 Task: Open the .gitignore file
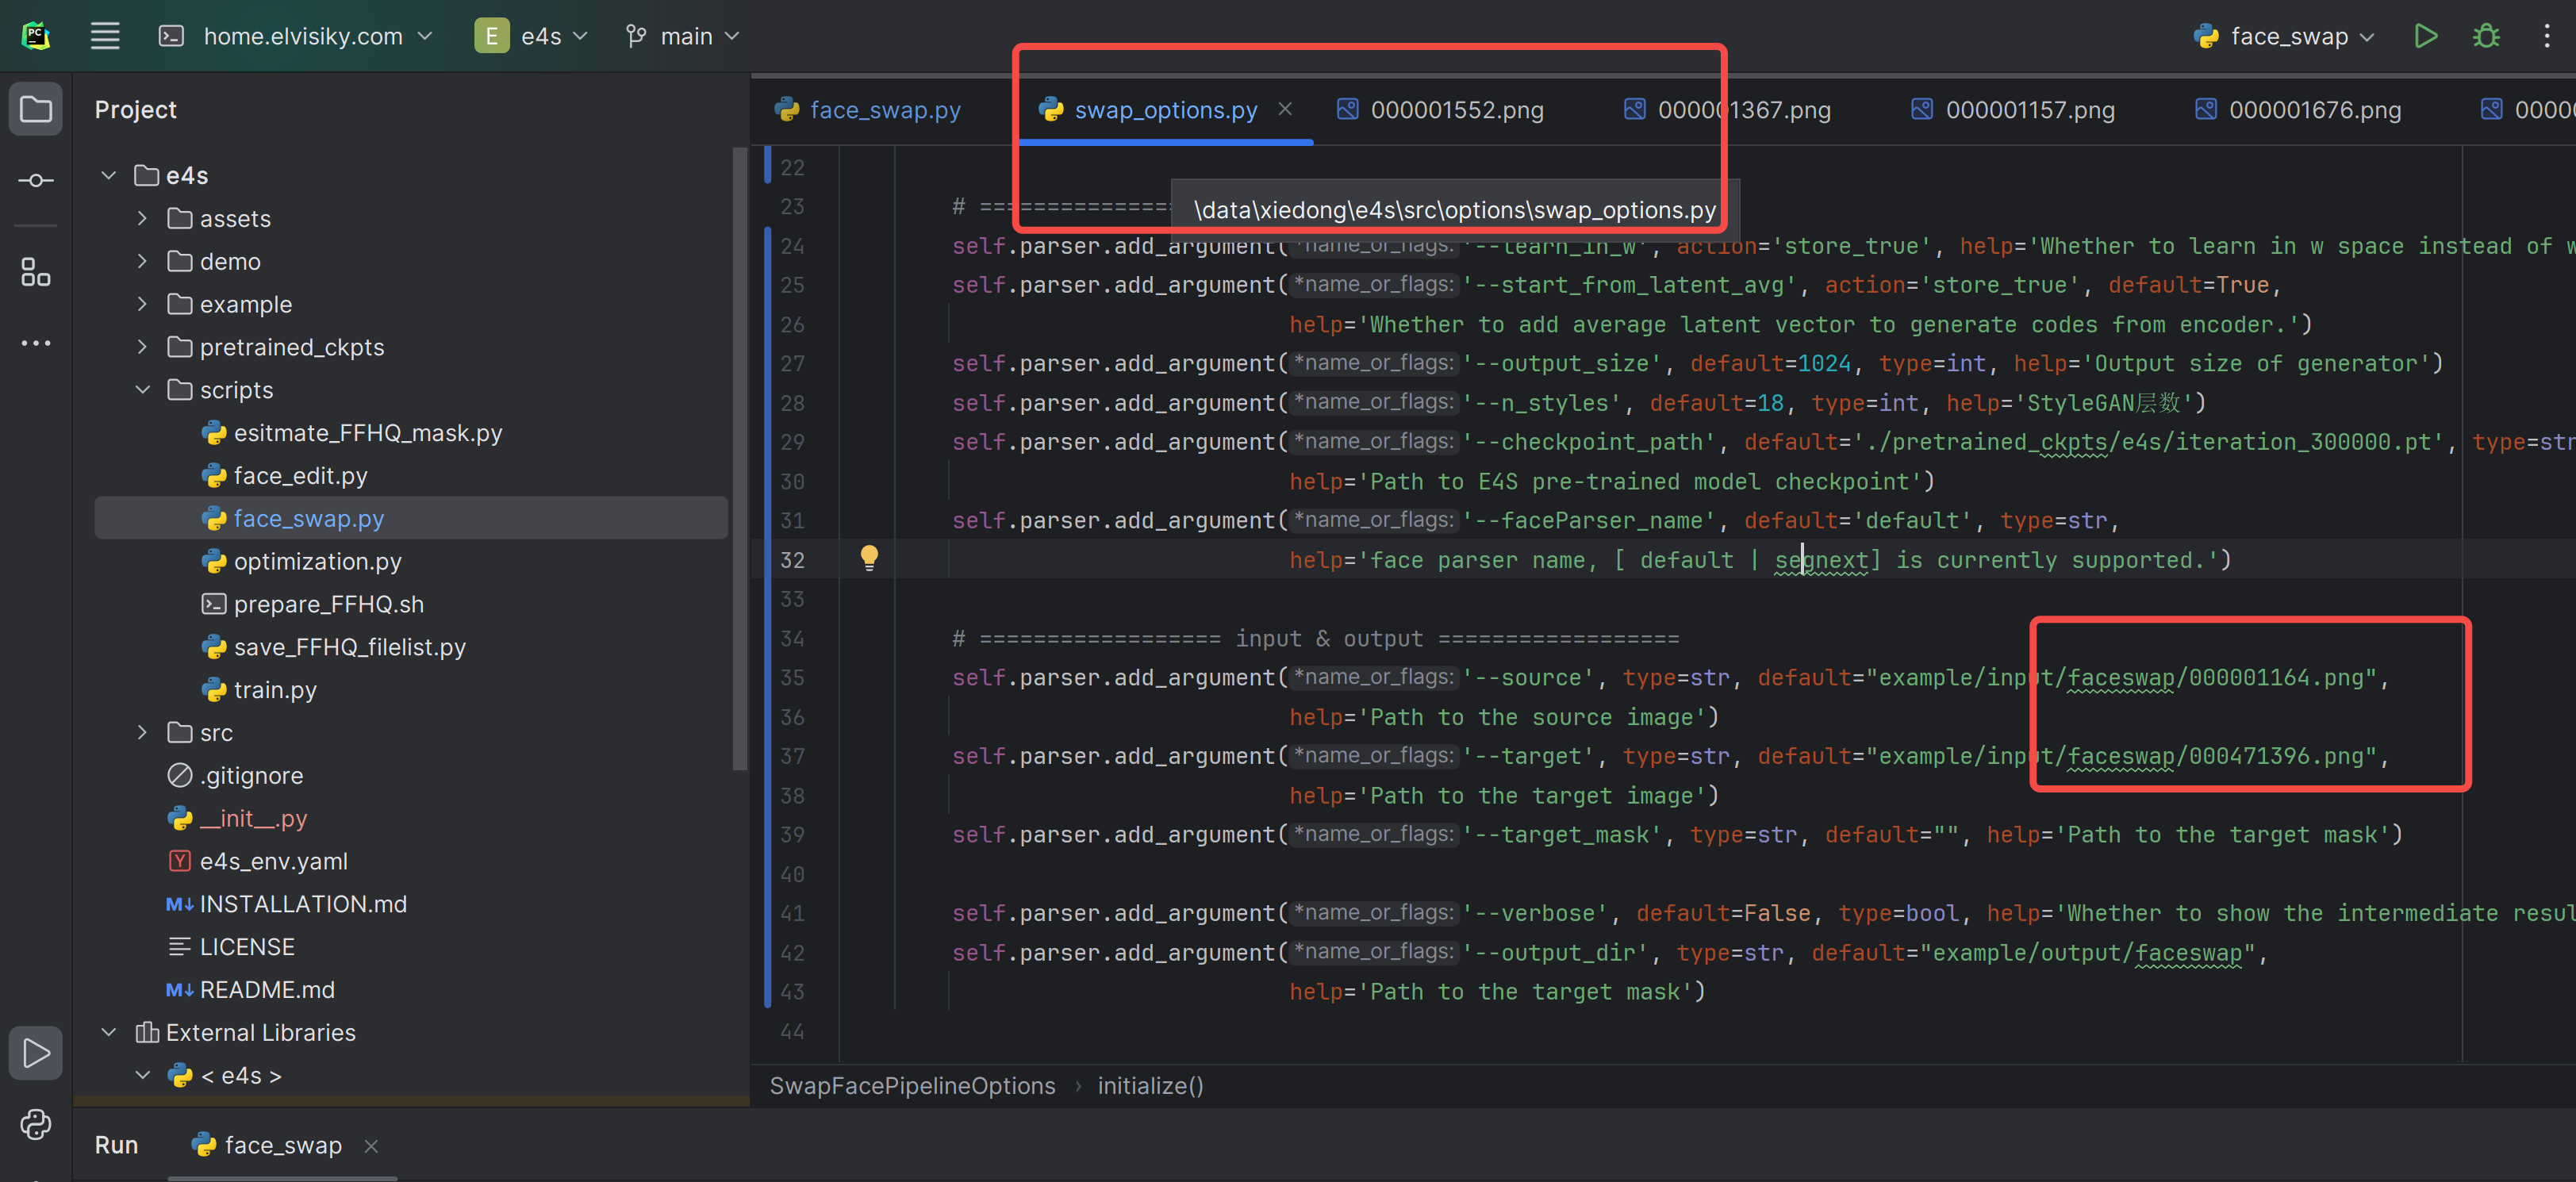point(236,776)
